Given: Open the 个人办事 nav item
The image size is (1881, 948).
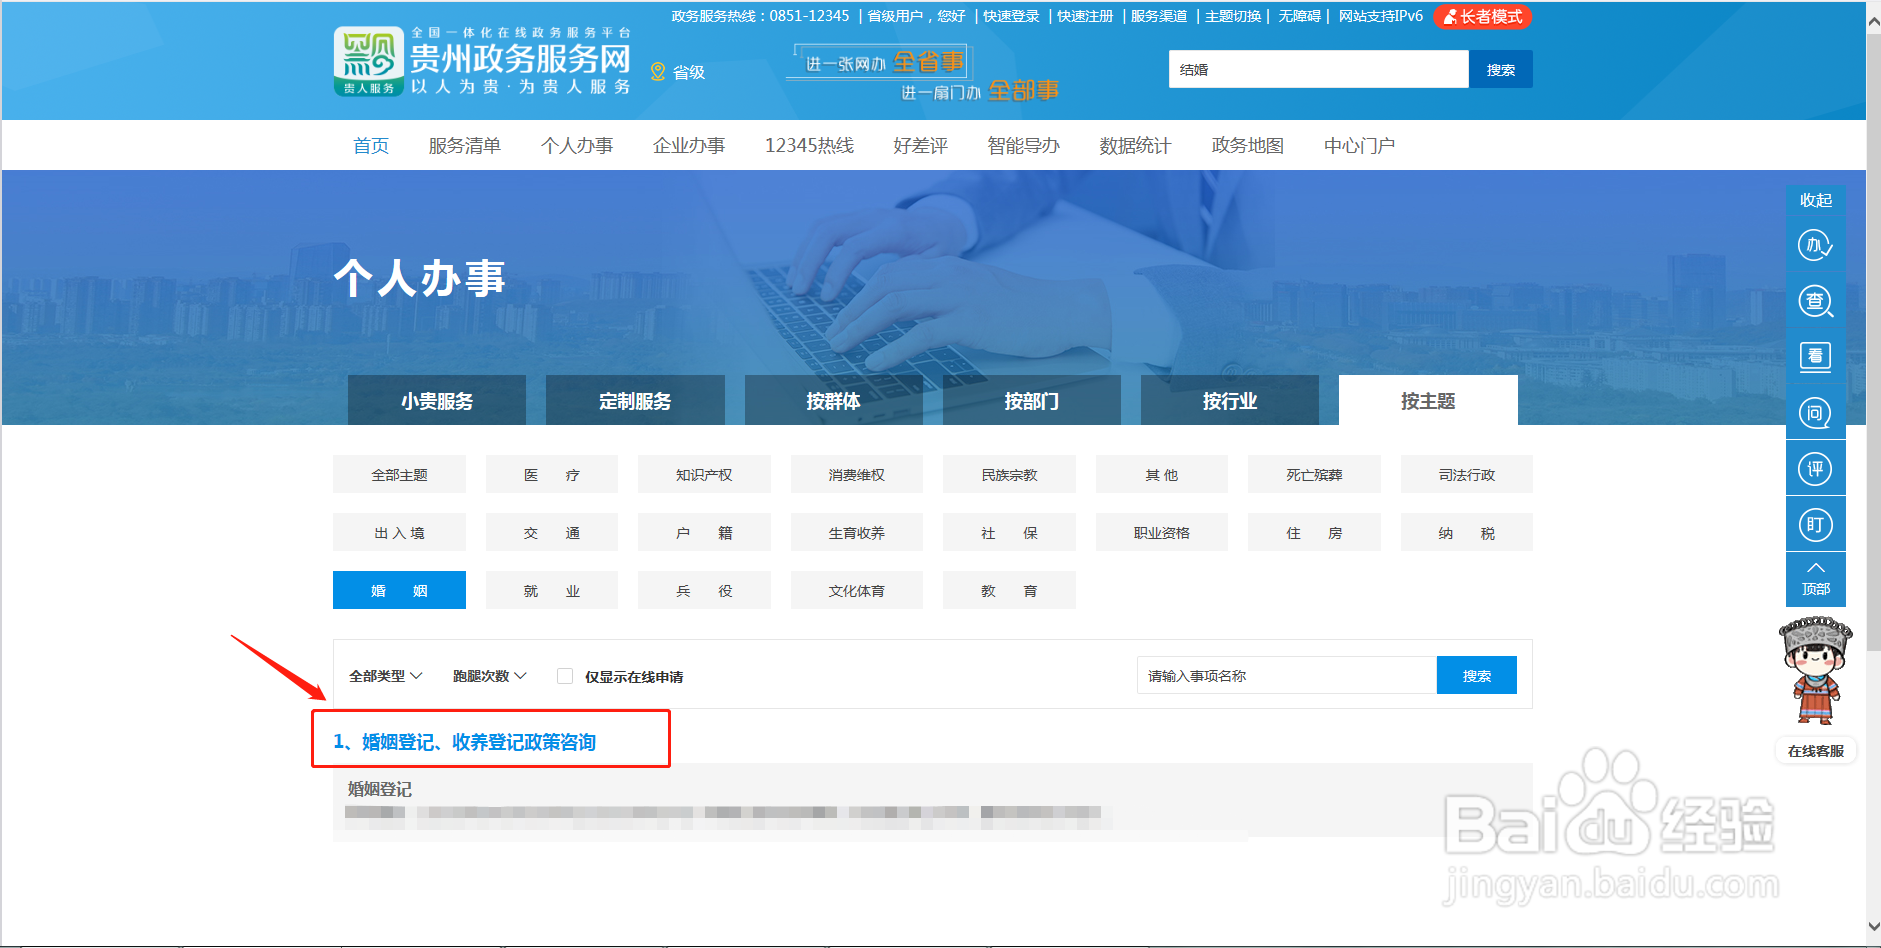Looking at the screenshot, I should click(x=577, y=146).
